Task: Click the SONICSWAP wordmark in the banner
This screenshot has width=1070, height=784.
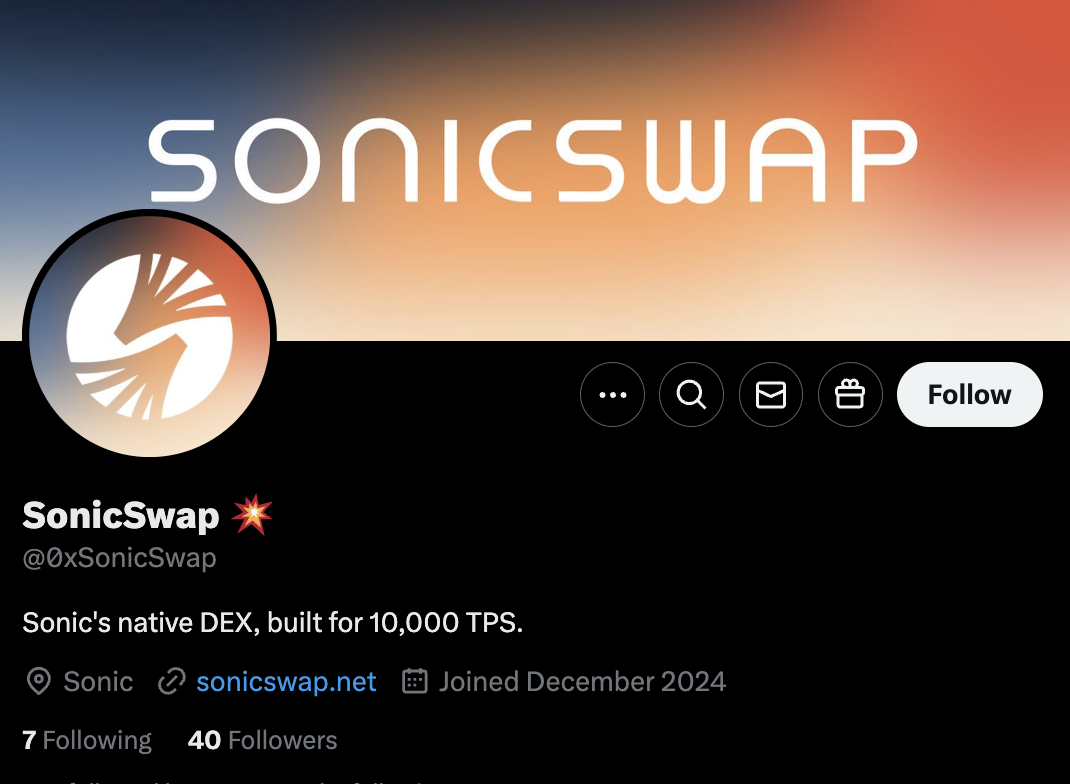Action: pyautogui.click(x=533, y=161)
